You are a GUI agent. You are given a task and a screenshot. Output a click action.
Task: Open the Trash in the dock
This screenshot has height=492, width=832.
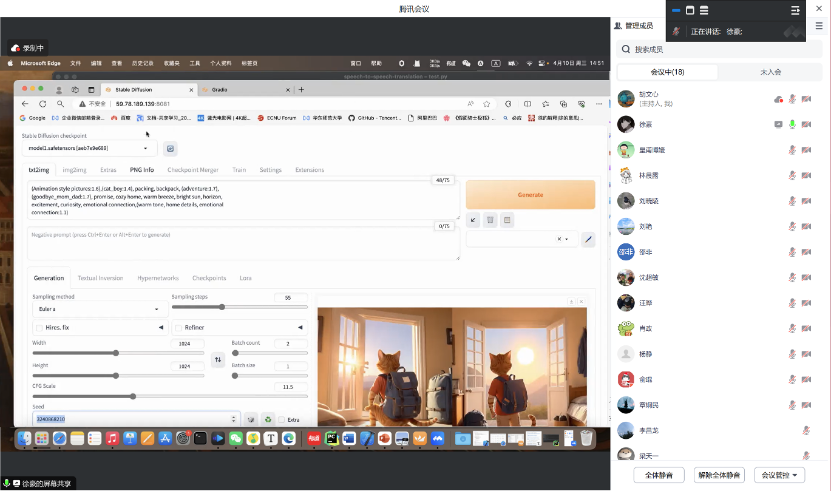[586, 438]
